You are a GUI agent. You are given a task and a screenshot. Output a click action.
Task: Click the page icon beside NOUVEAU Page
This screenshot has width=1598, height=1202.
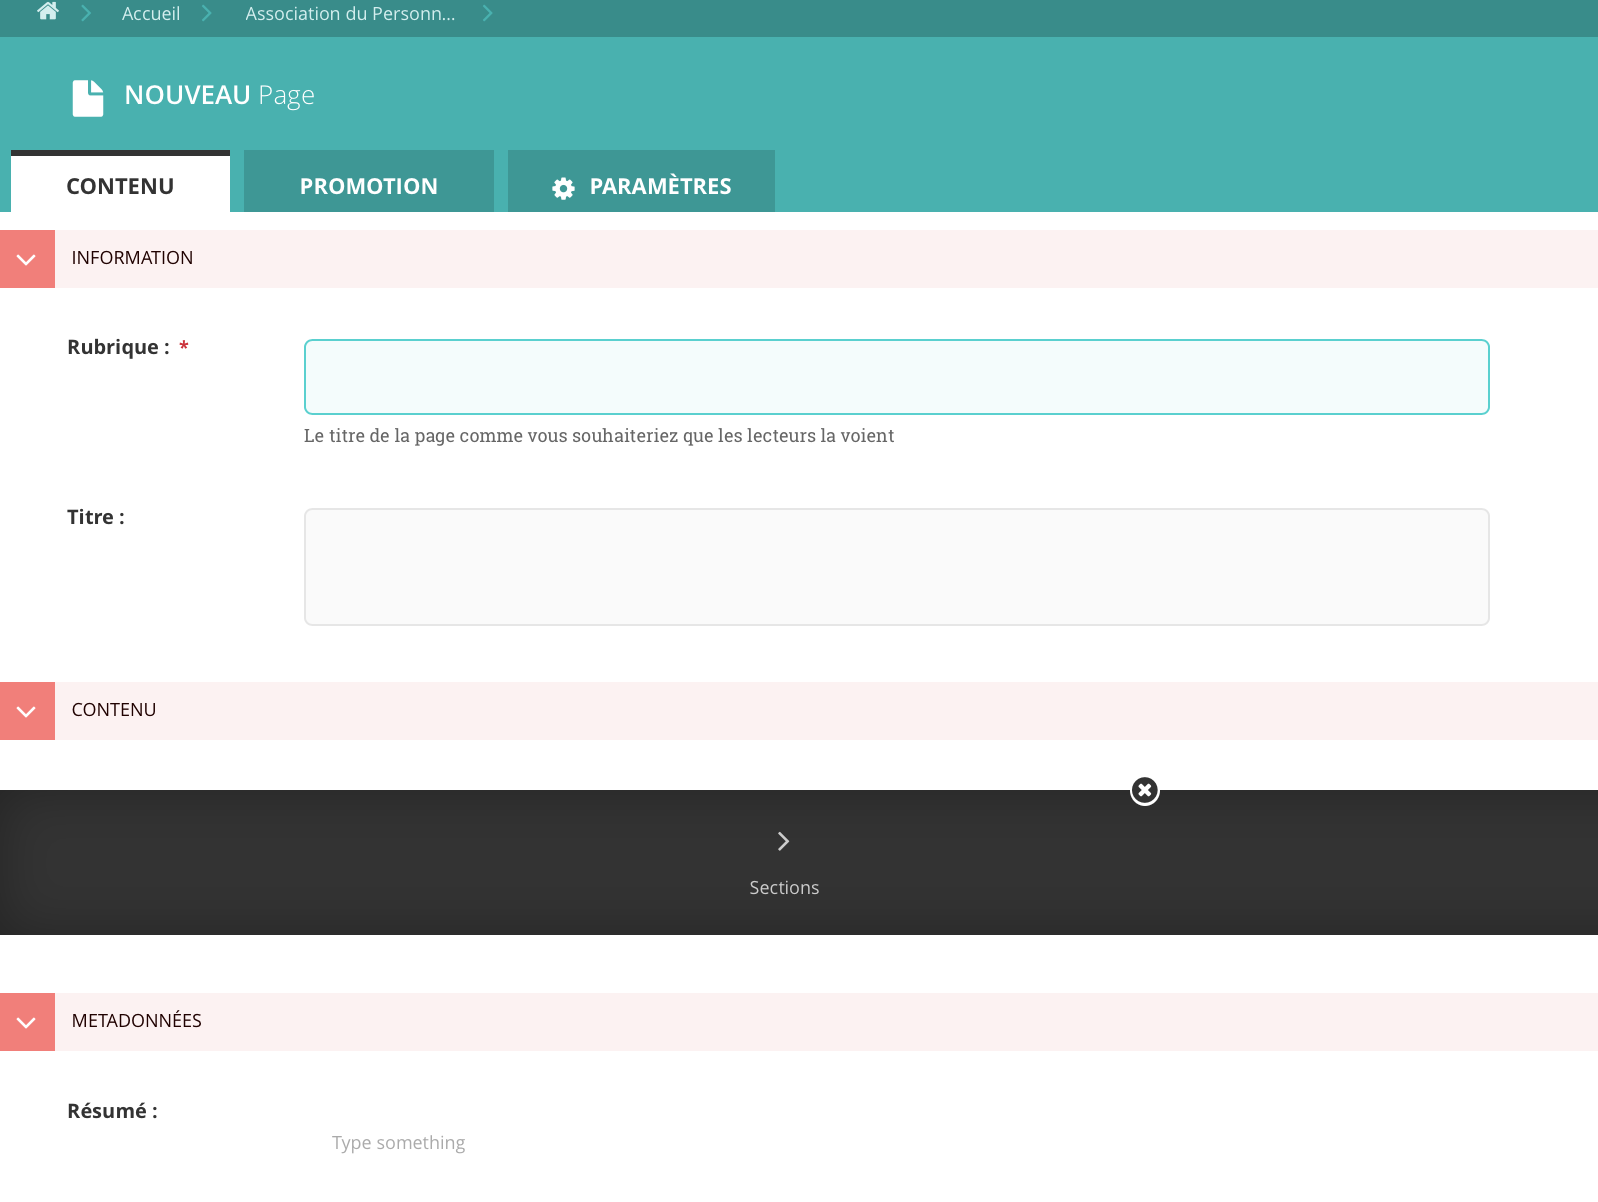[x=88, y=98]
